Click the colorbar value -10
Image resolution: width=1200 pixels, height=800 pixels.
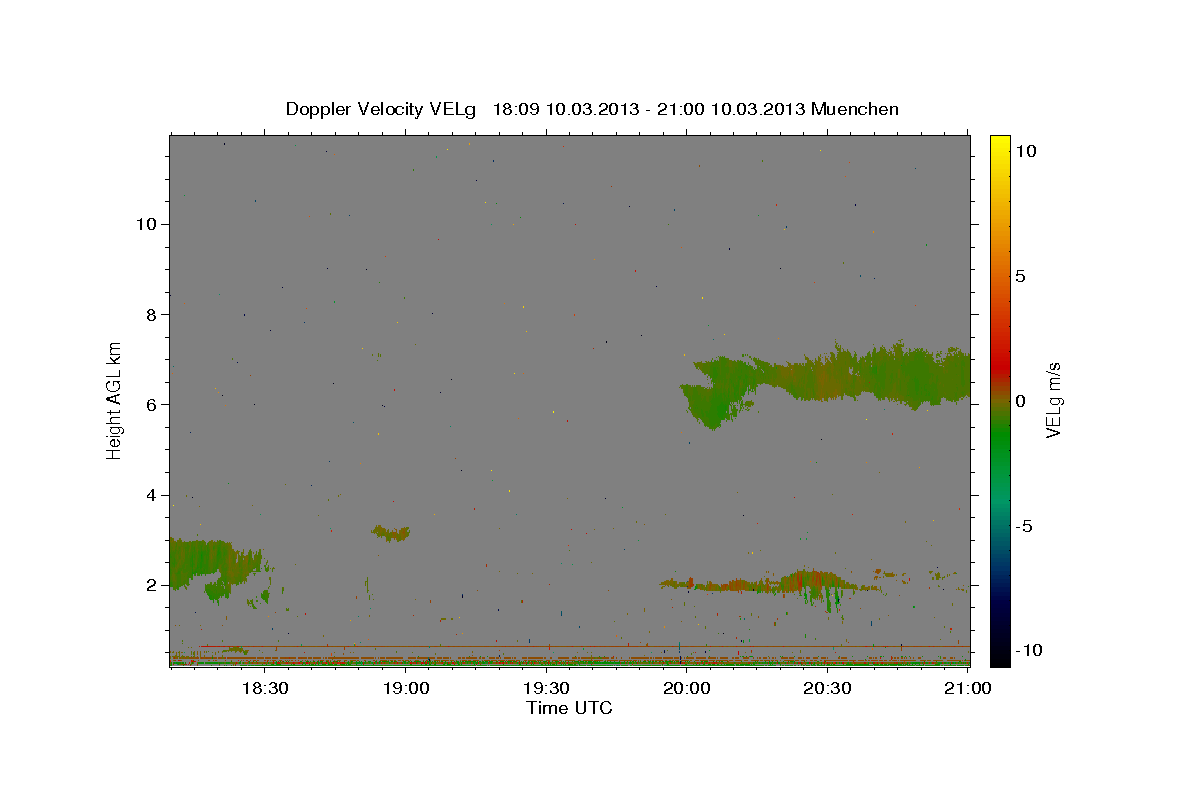click(x=1027, y=650)
